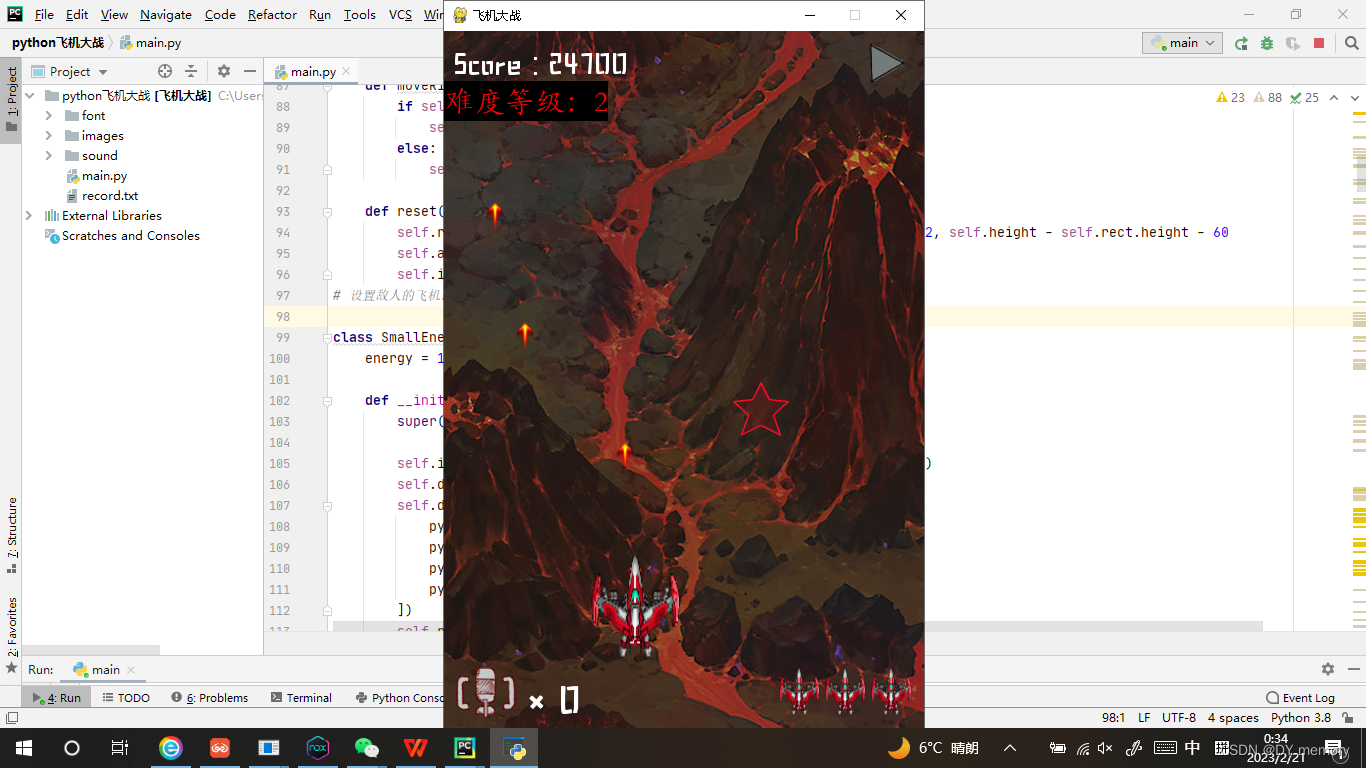Click 4 spaces indent setting
Viewport: 1366px width, 768px height.
[1233, 717]
